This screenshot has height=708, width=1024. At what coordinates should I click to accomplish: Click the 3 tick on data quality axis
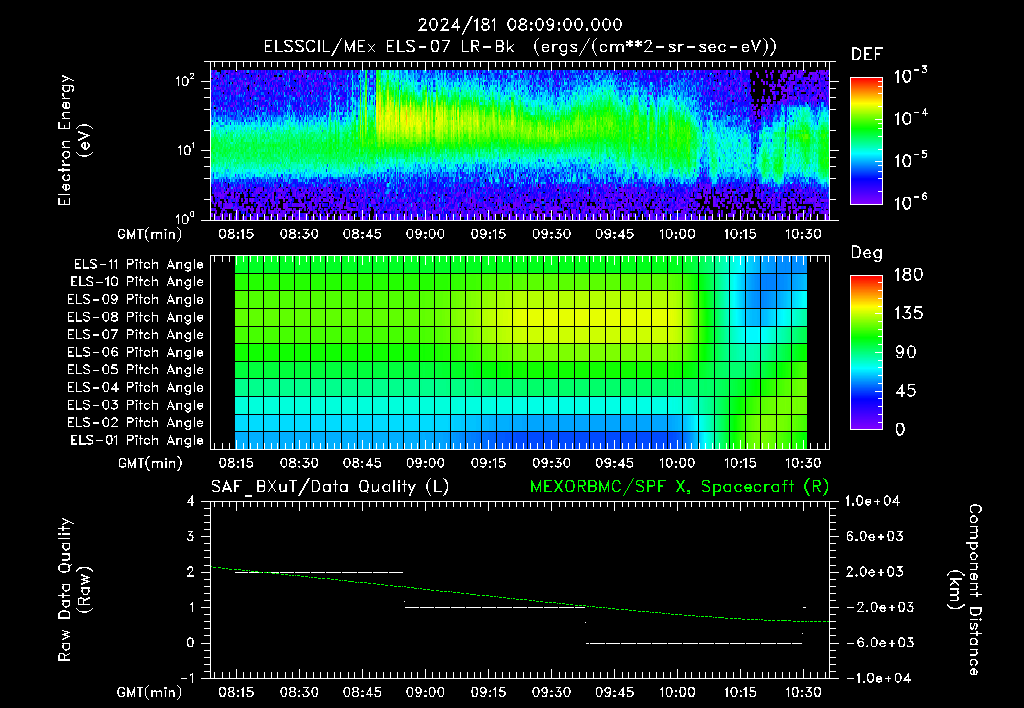pyautogui.click(x=191, y=536)
